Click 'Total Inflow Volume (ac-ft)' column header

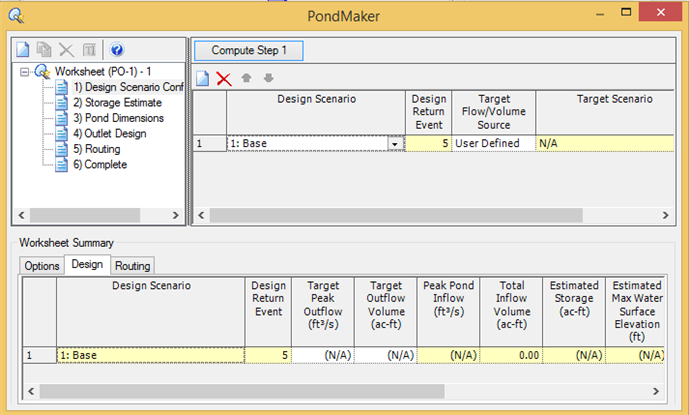[511, 312]
